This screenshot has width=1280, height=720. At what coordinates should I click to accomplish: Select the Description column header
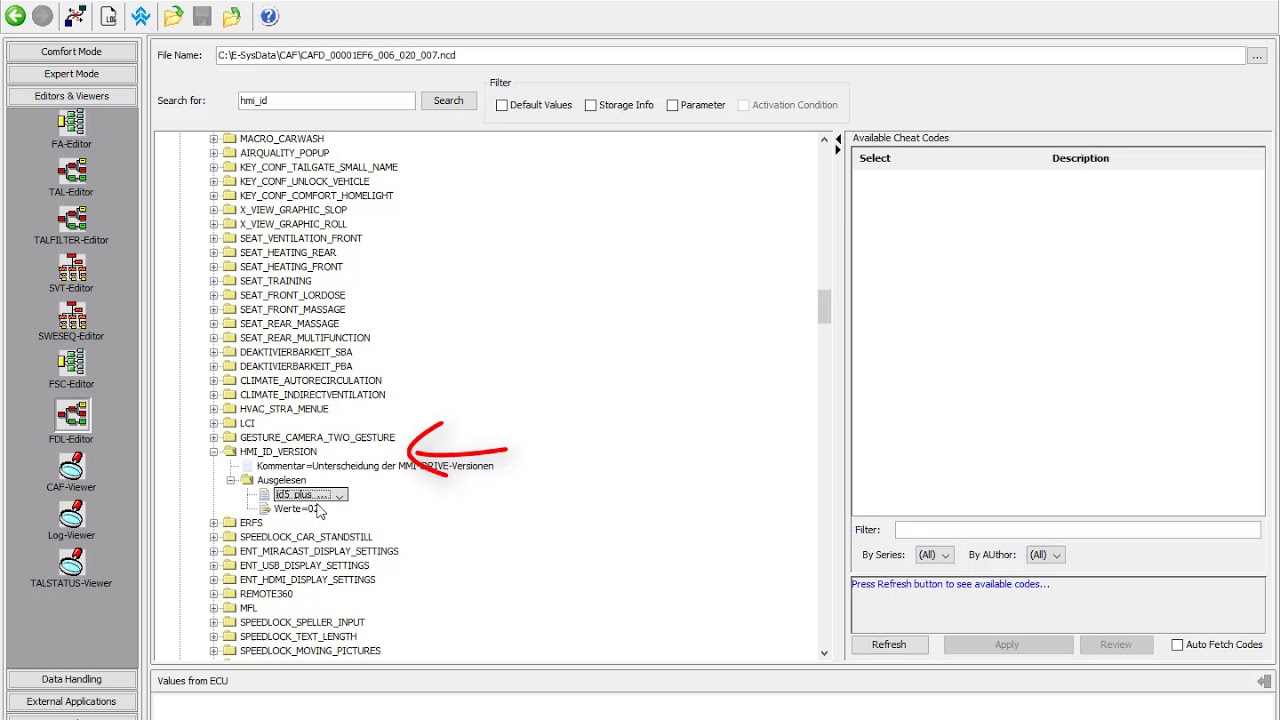[x=1080, y=158]
